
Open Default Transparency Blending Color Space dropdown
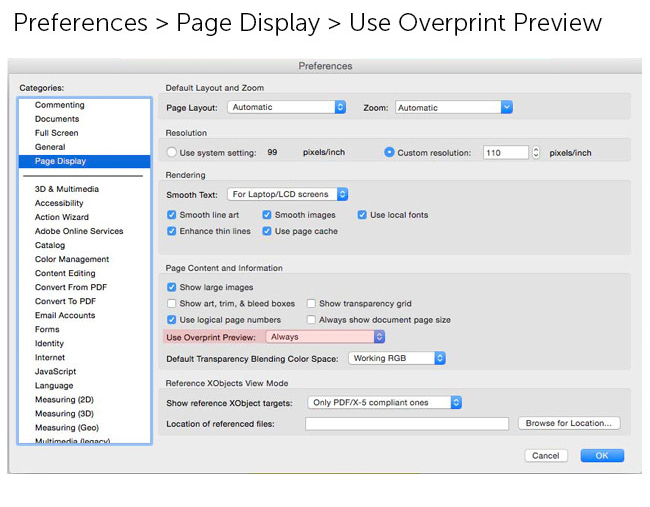point(397,358)
